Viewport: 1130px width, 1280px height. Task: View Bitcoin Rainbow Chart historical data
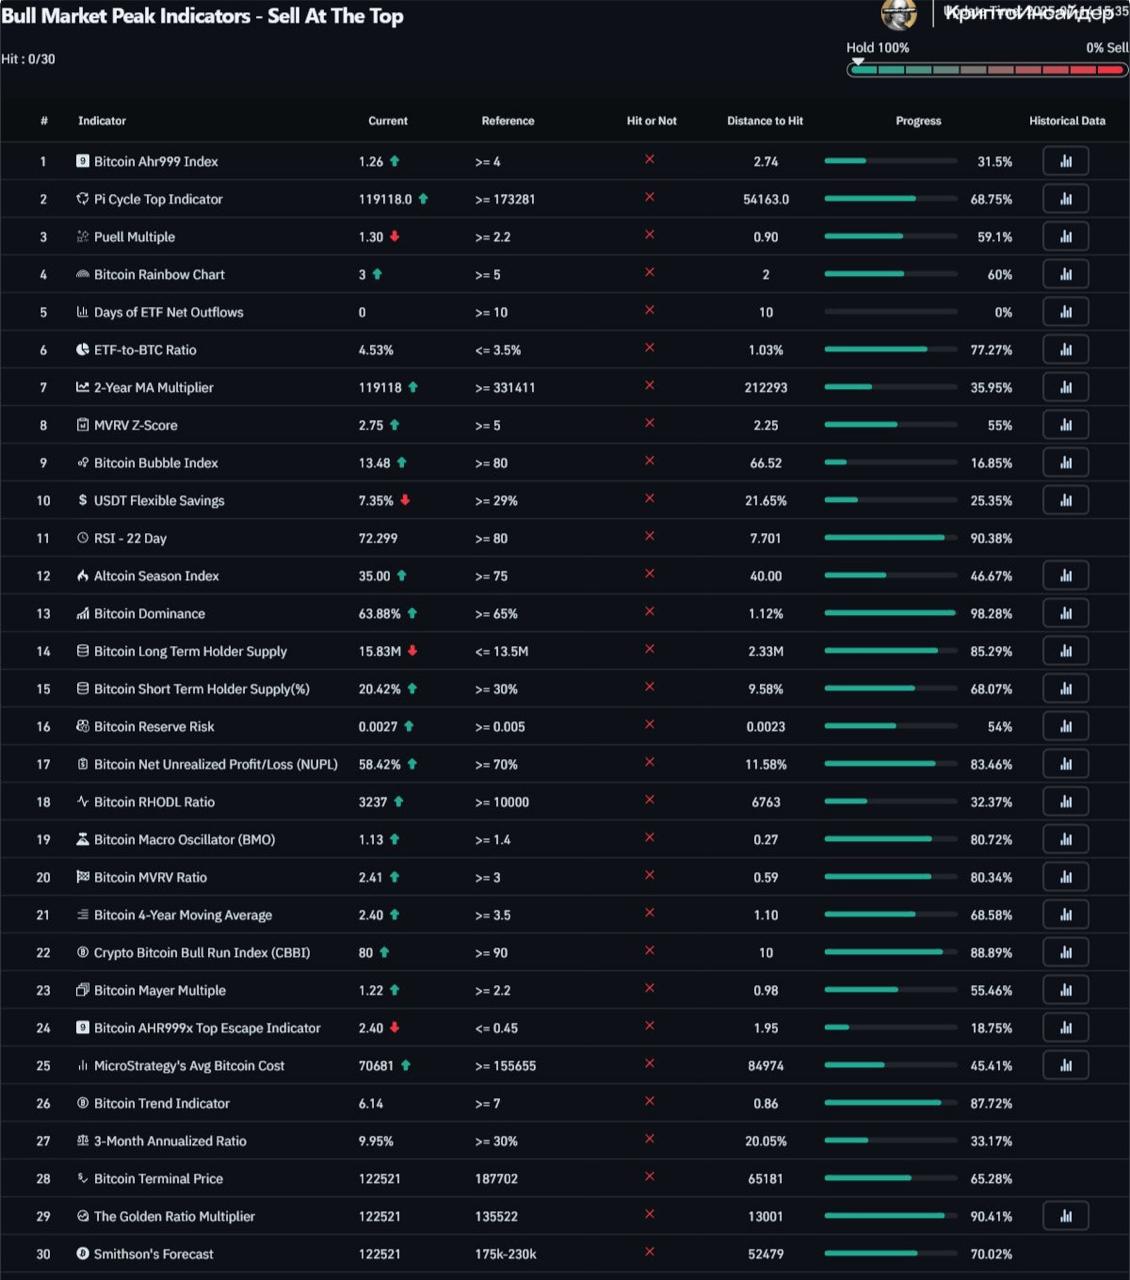pyautogui.click(x=1065, y=274)
